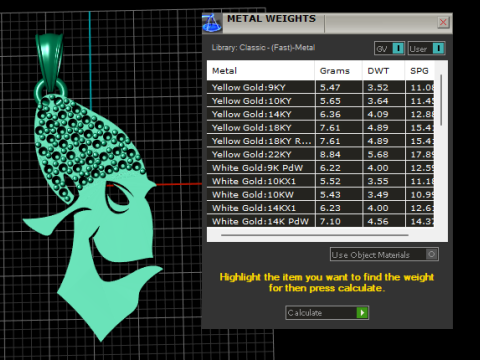Select the White Gold:10KW row
The image size is (480, 360).
(320, 194)
